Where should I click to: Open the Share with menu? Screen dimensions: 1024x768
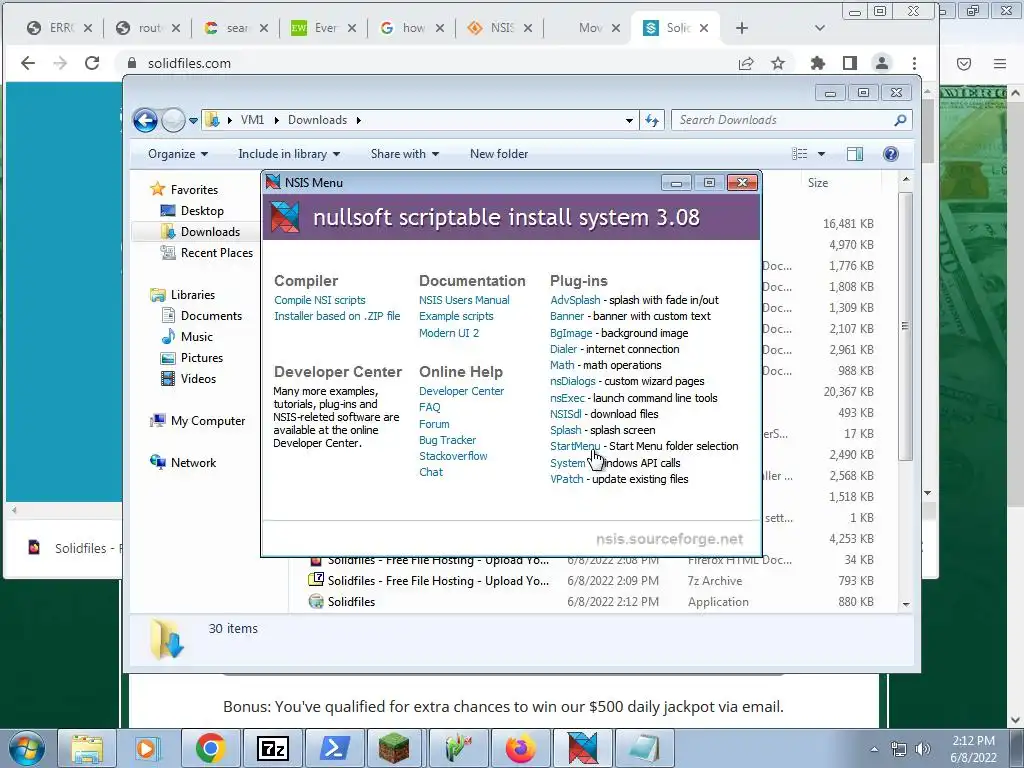pyautogui.click(x=404, y=154)
